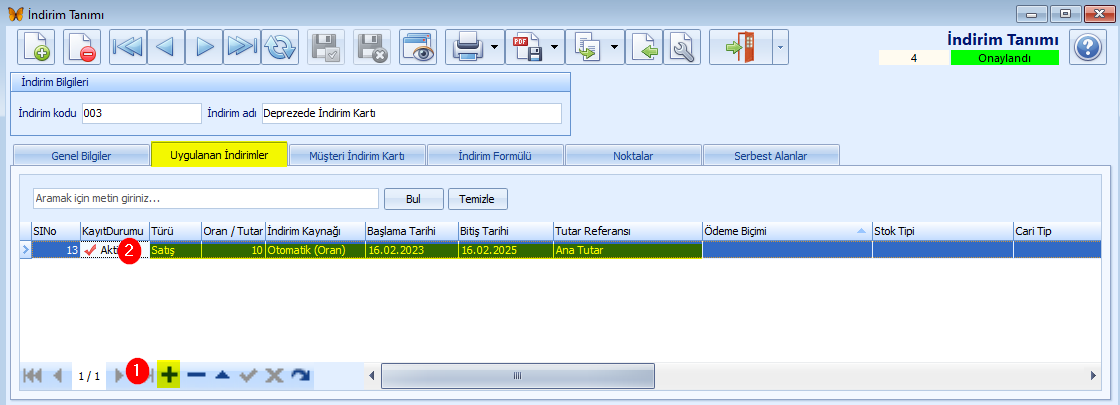
Task: Expand the copy documents dropdown arrow
Action: click(614, 48)
